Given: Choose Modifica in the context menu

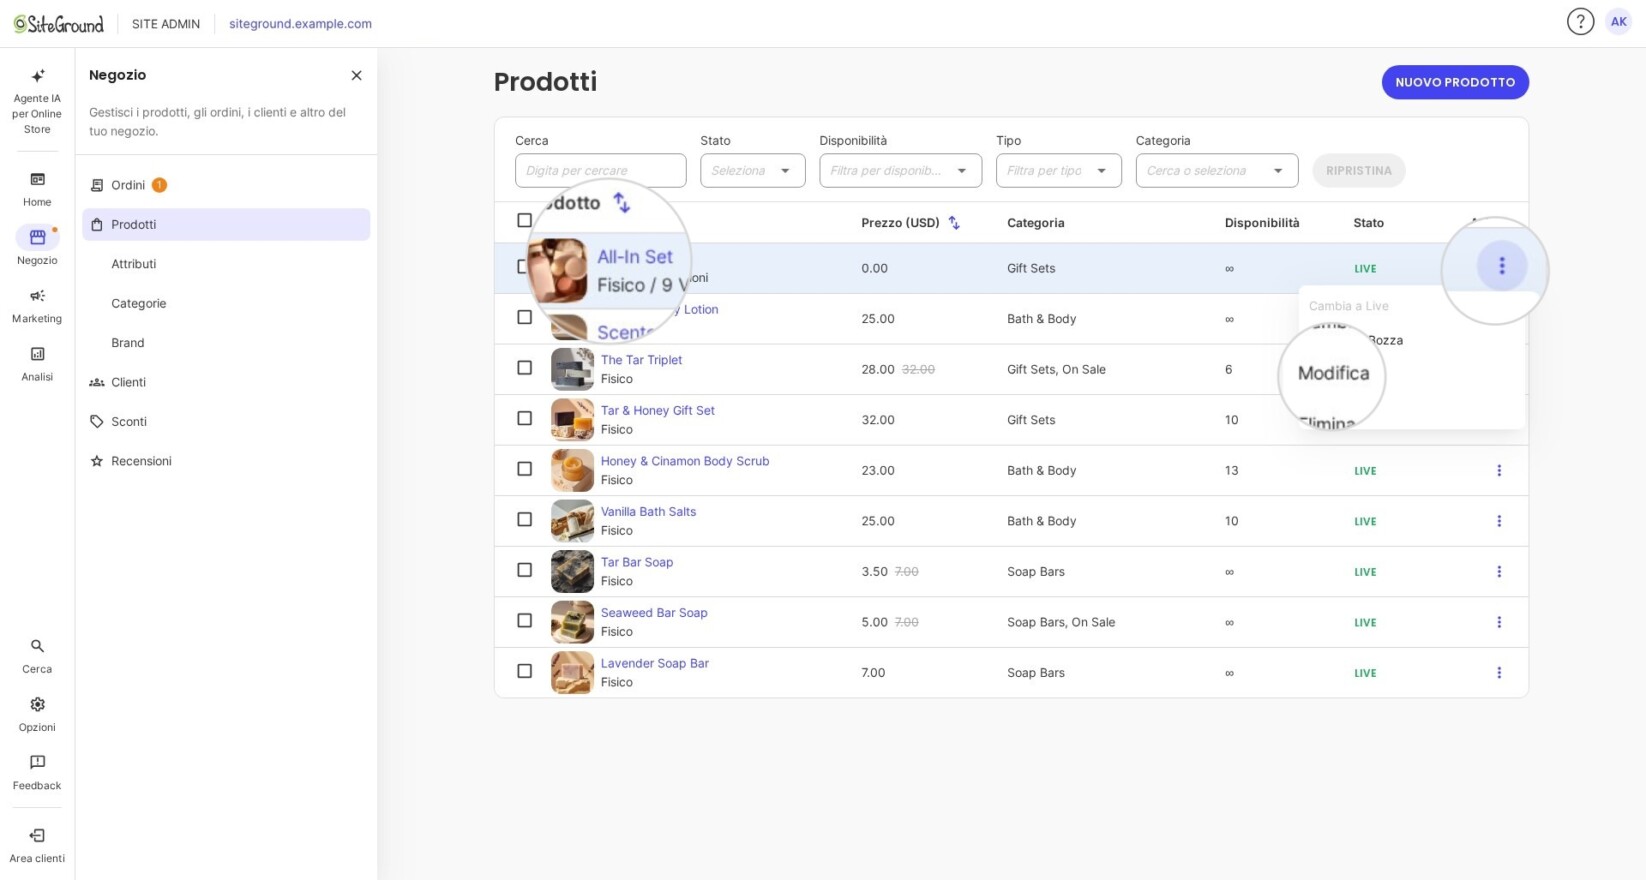Looking at the screenshot, I should coord(1333,373).
